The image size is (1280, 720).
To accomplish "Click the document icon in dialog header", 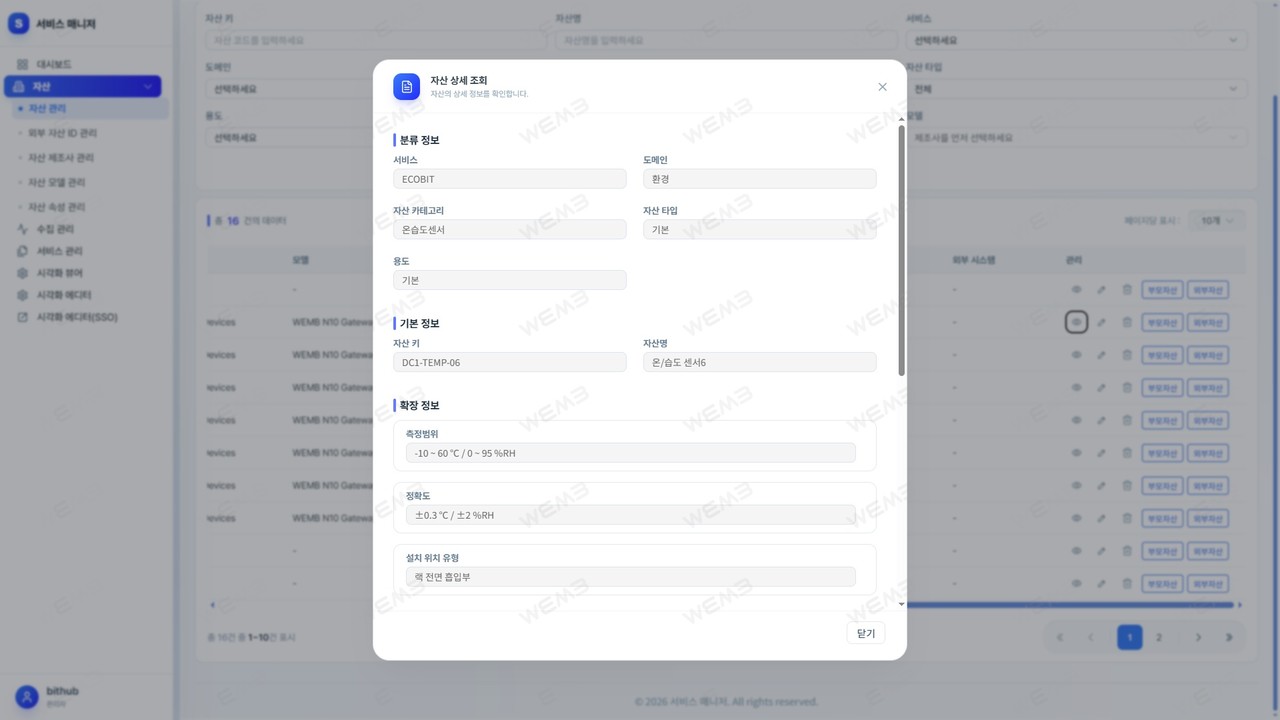I will [x=407, y=87].
